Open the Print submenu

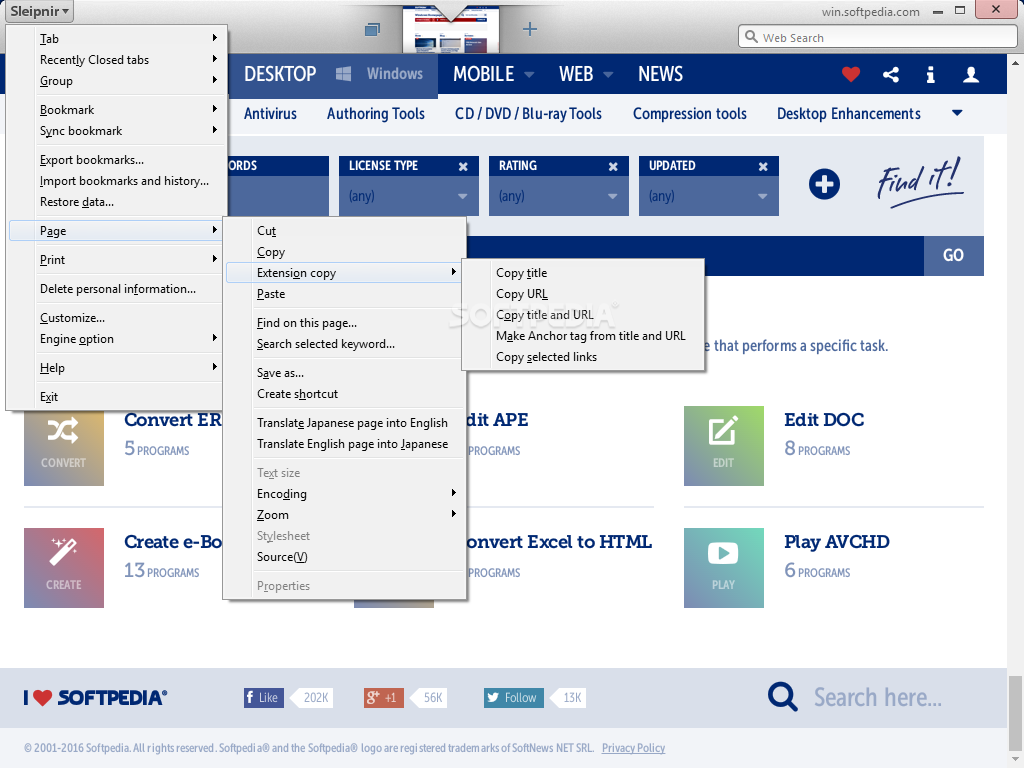(x=116, y=260)
